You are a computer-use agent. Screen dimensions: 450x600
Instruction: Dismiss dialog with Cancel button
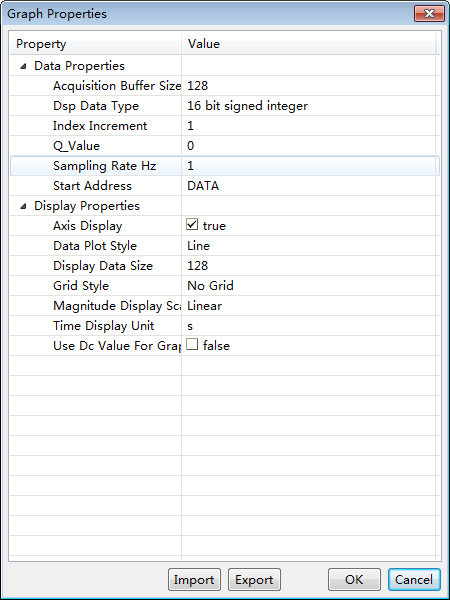[414, 580]
